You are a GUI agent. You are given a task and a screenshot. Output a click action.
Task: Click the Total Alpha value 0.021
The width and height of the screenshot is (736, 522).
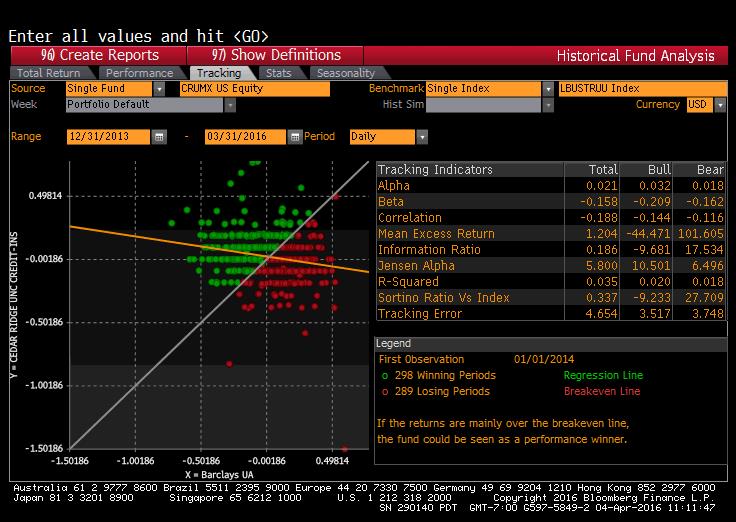(602, 186)
